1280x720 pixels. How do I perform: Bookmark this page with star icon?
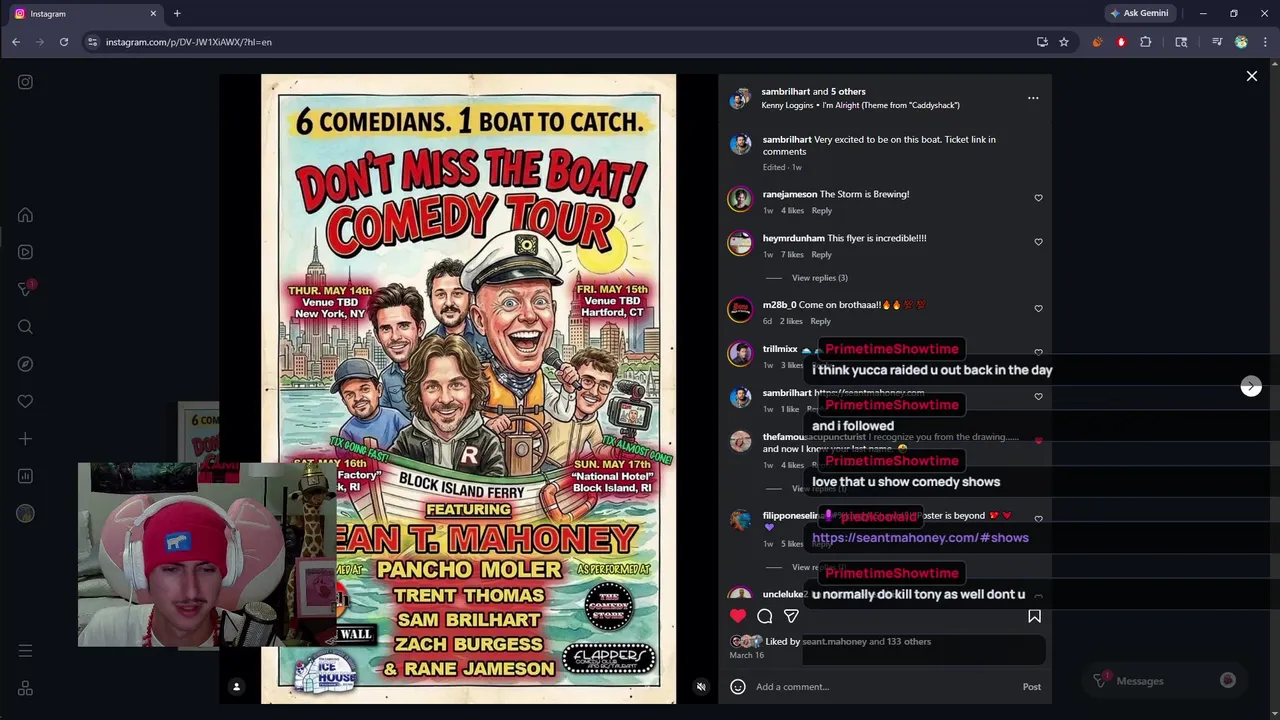[x=1064, y=42]
